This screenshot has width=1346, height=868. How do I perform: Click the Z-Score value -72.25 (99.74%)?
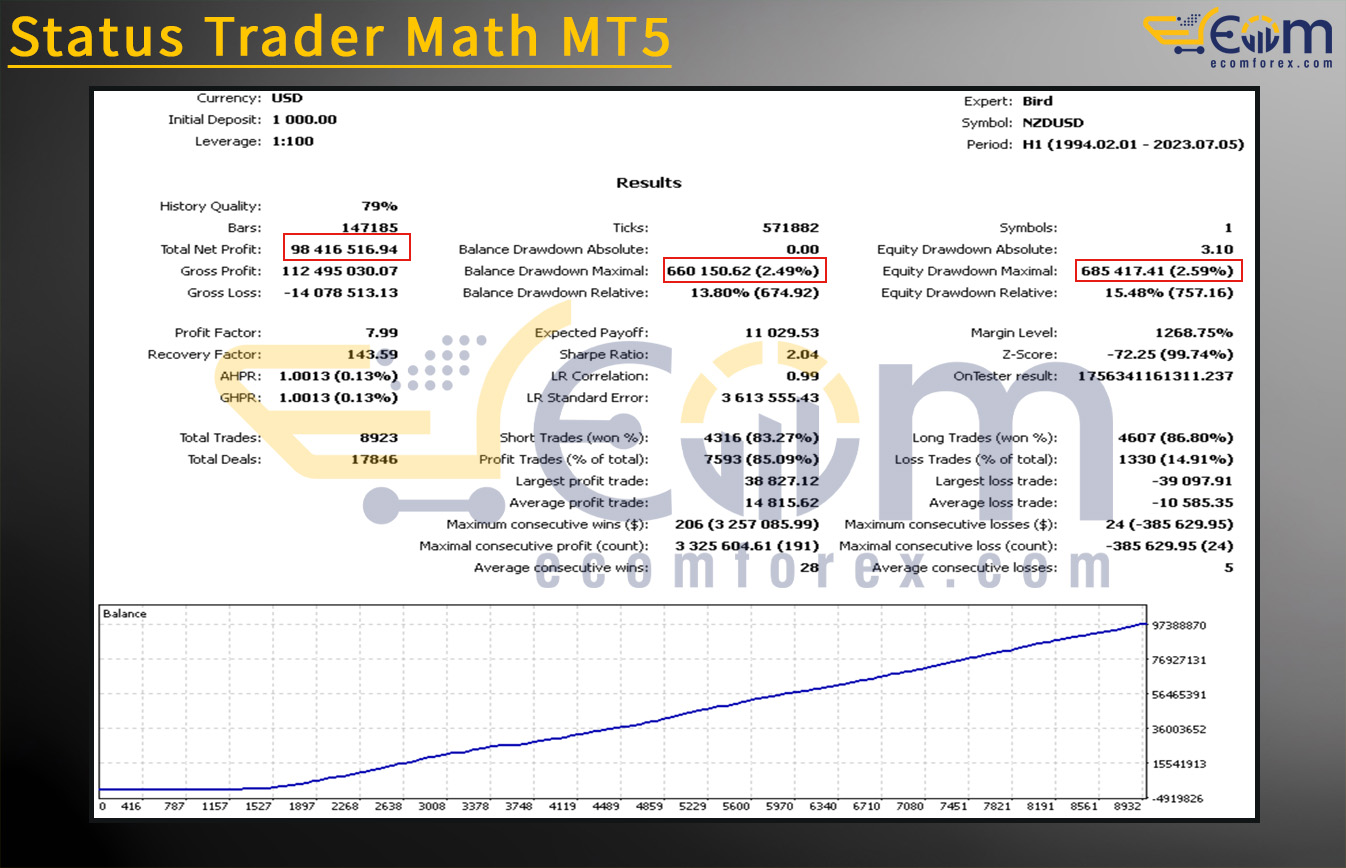(x=1171, y=354)
